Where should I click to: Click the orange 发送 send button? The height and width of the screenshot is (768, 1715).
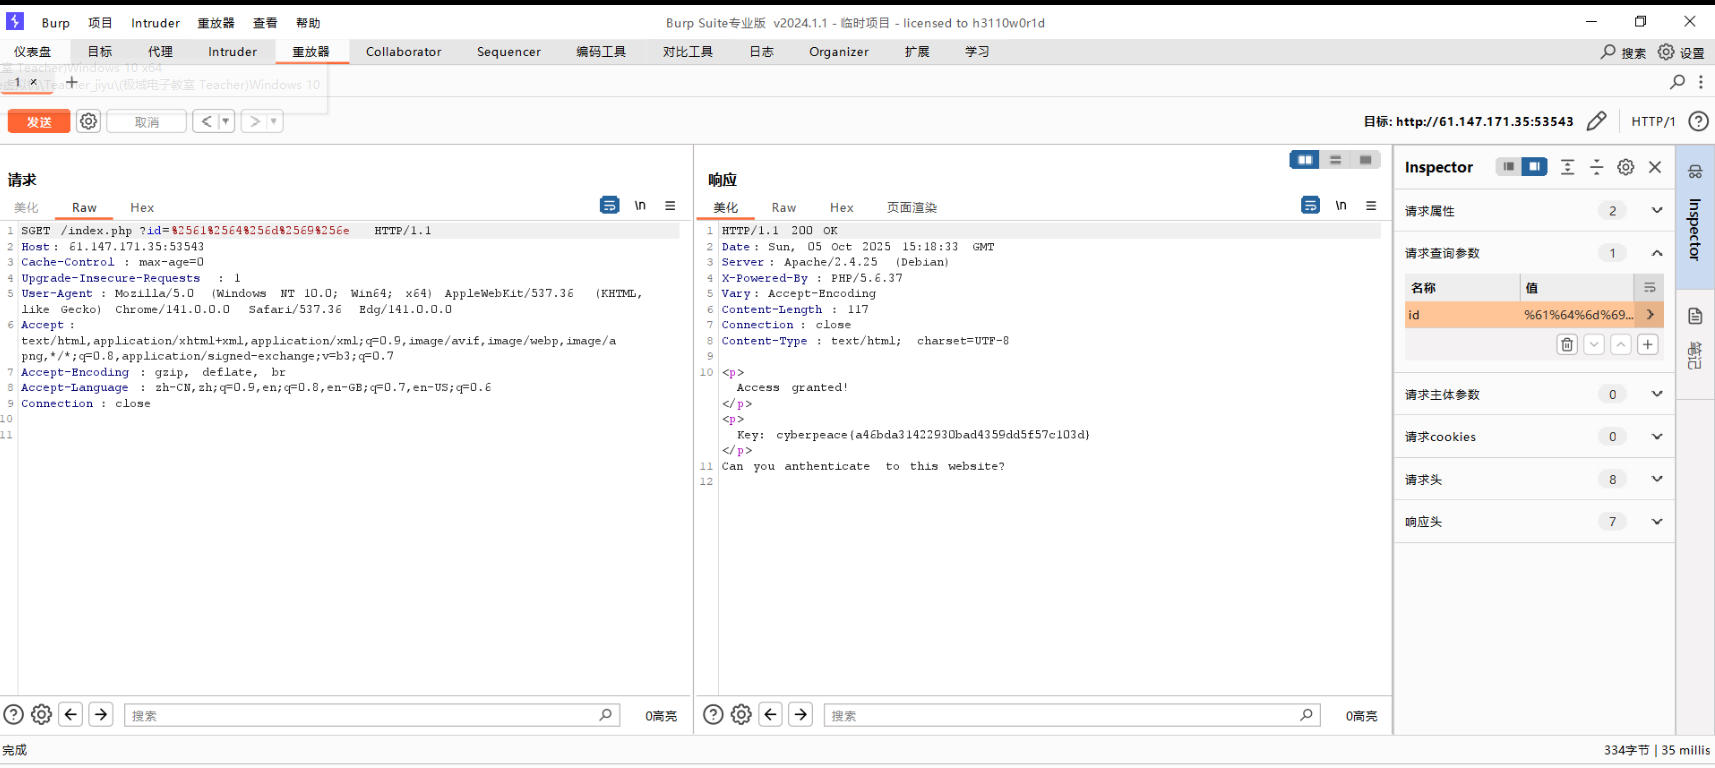[x=39, y=122]
